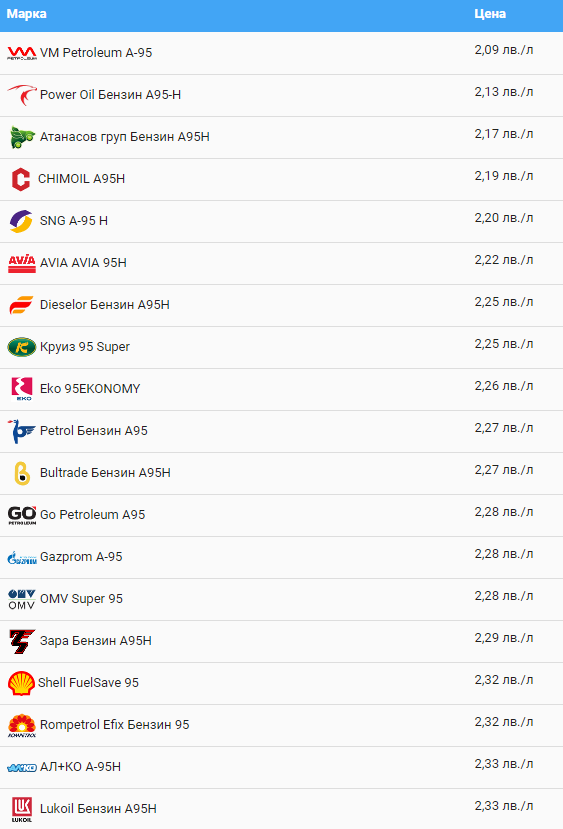The width and height of the screenshot is (563, 829).
Task: Select the Rompetrol sunburst logo
Action: 22,725
